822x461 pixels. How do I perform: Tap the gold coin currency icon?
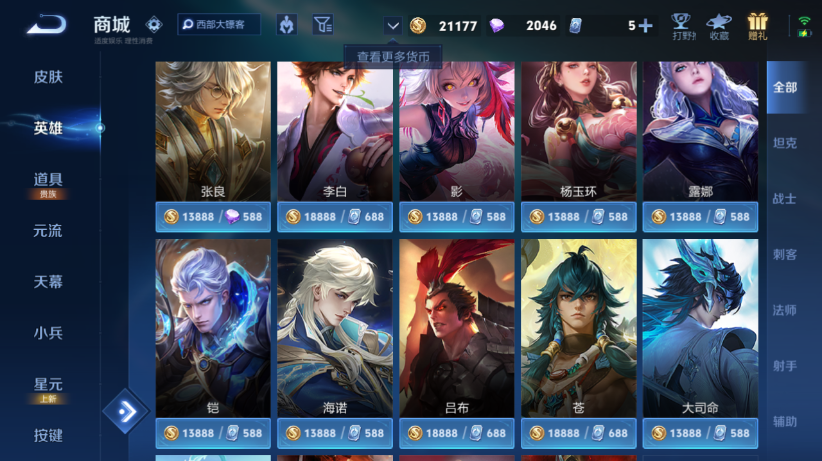click(x=418, y=25)
